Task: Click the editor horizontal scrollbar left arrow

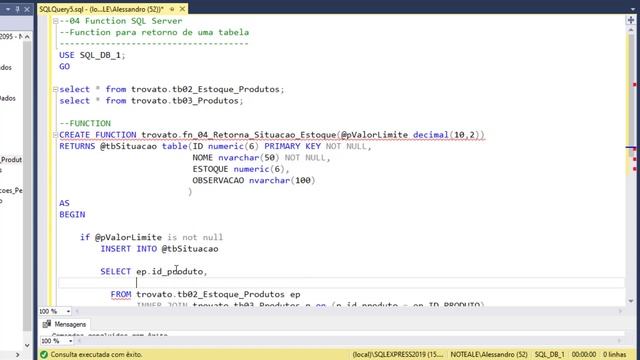Action: 77,311
